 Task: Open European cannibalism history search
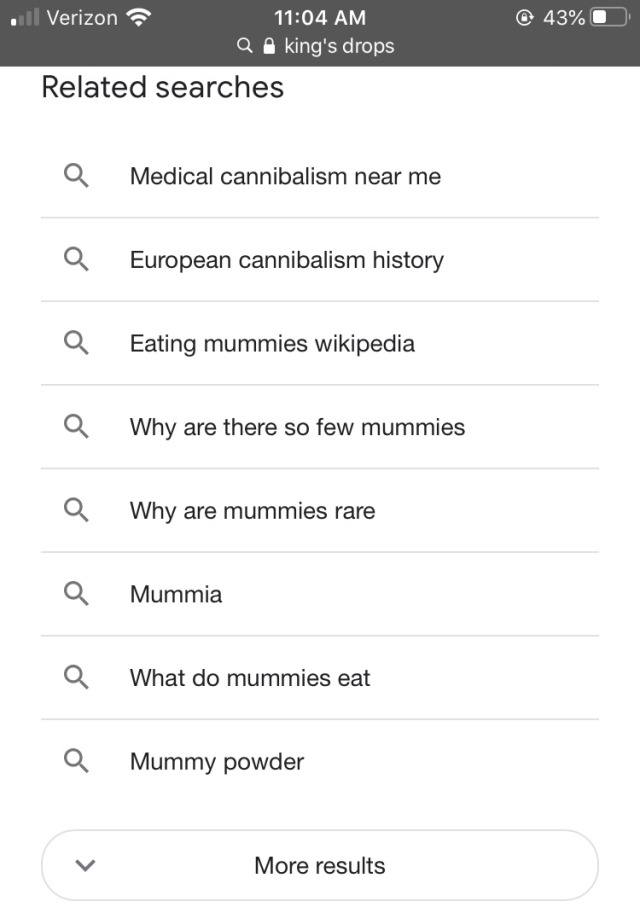click(319, 260)
